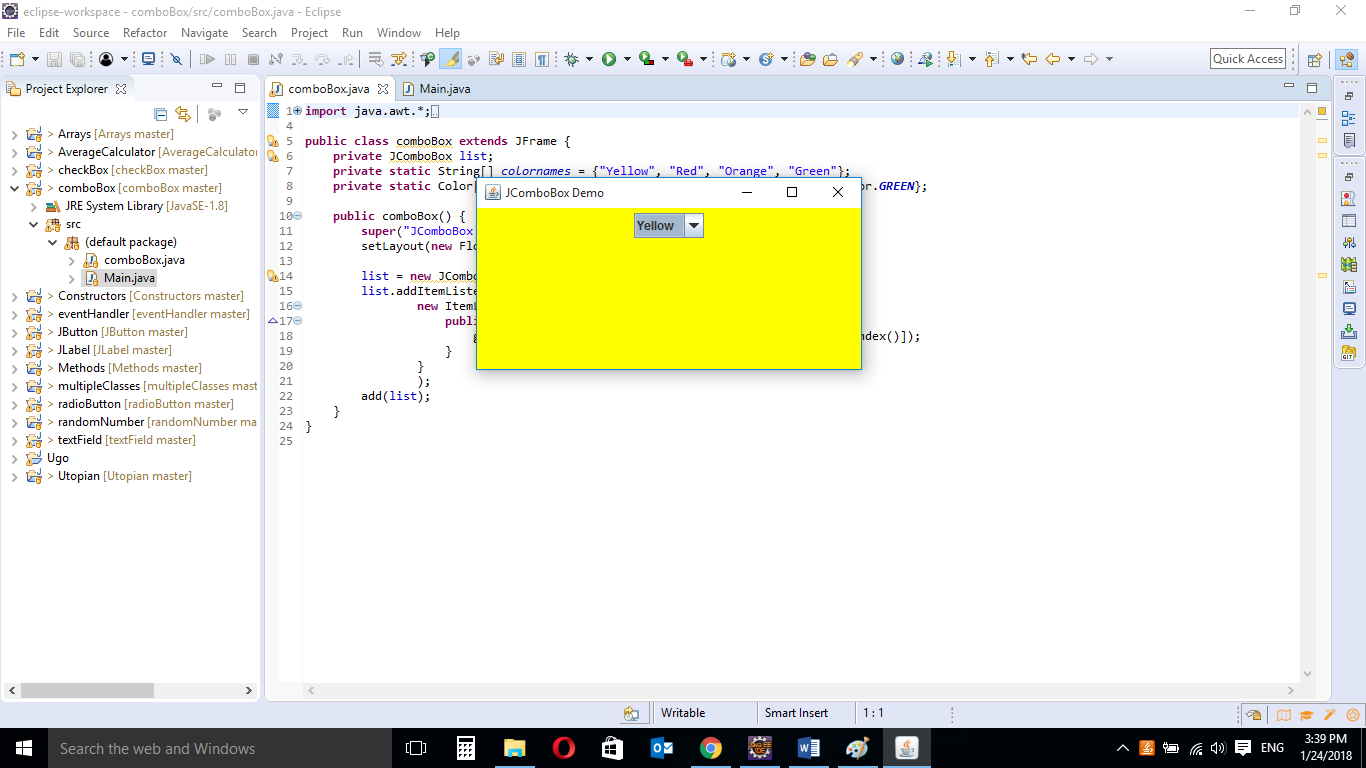Open the Yellow combo box dropdown
This screenshot has width=1366, height=768.
point(694,225)
